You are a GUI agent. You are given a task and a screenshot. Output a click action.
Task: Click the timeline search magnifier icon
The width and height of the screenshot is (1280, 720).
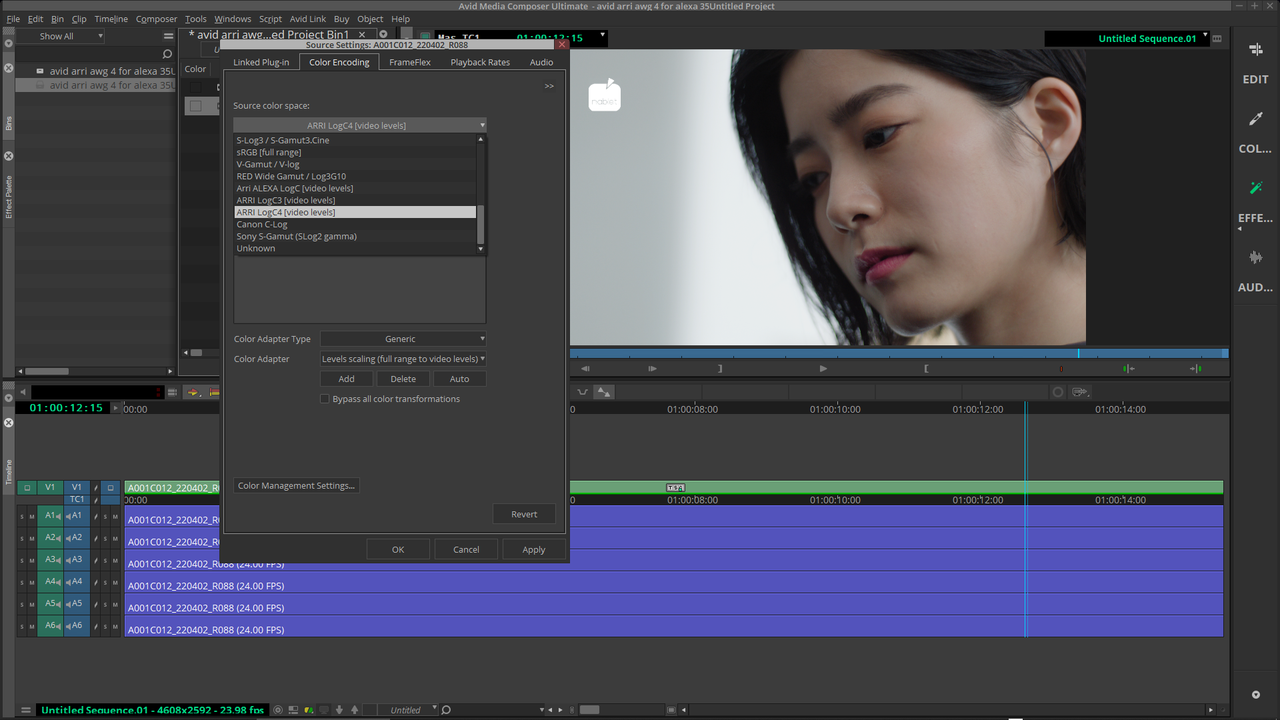[x=447, y=710]
